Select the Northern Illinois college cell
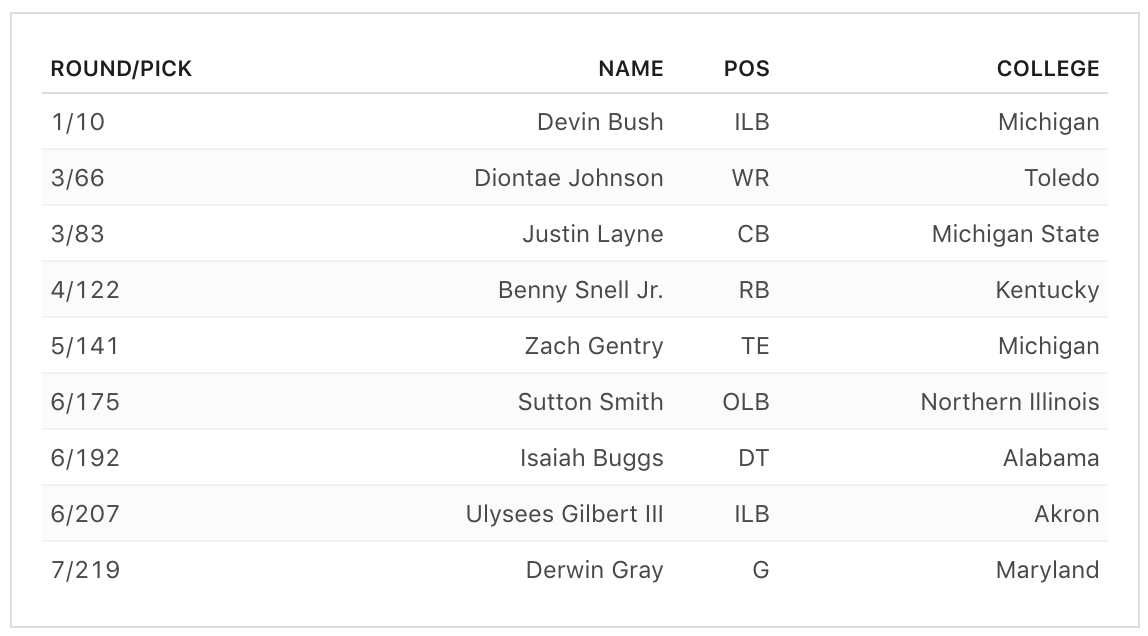Image resolution: width=1148 pixels, height=636 pixels. point(1009,402)
